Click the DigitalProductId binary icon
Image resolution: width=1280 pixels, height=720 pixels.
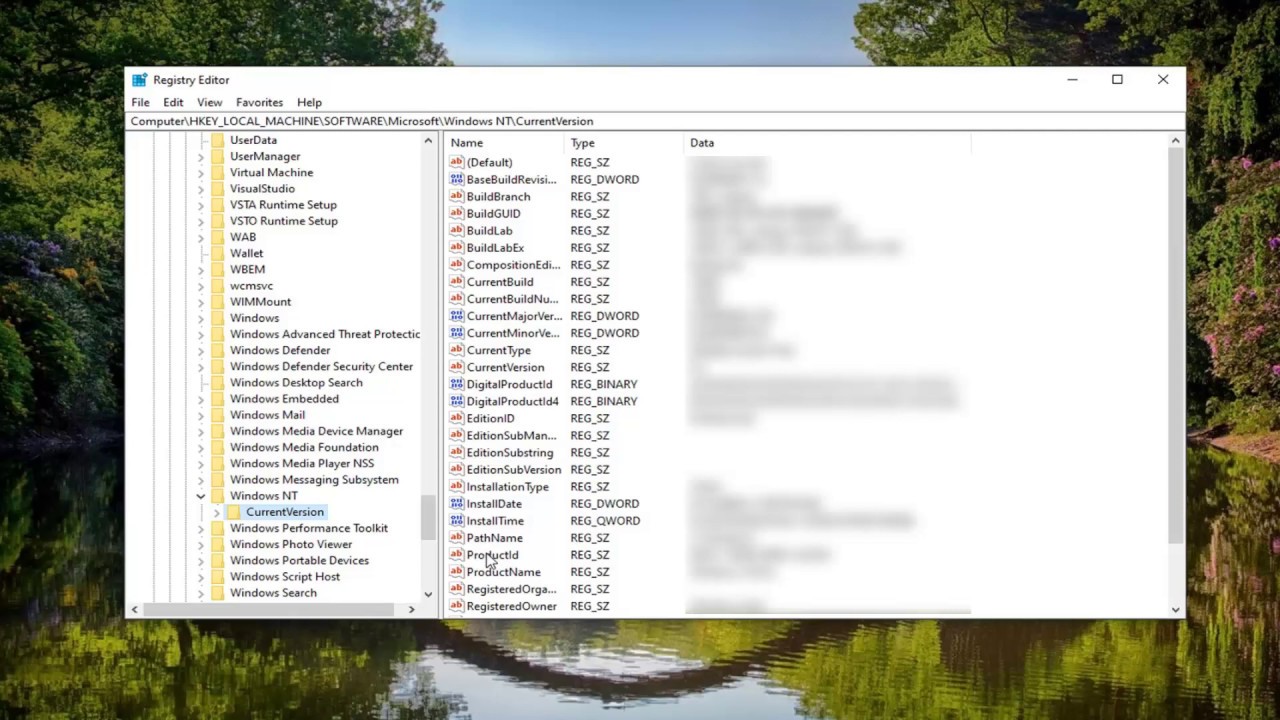457,384
